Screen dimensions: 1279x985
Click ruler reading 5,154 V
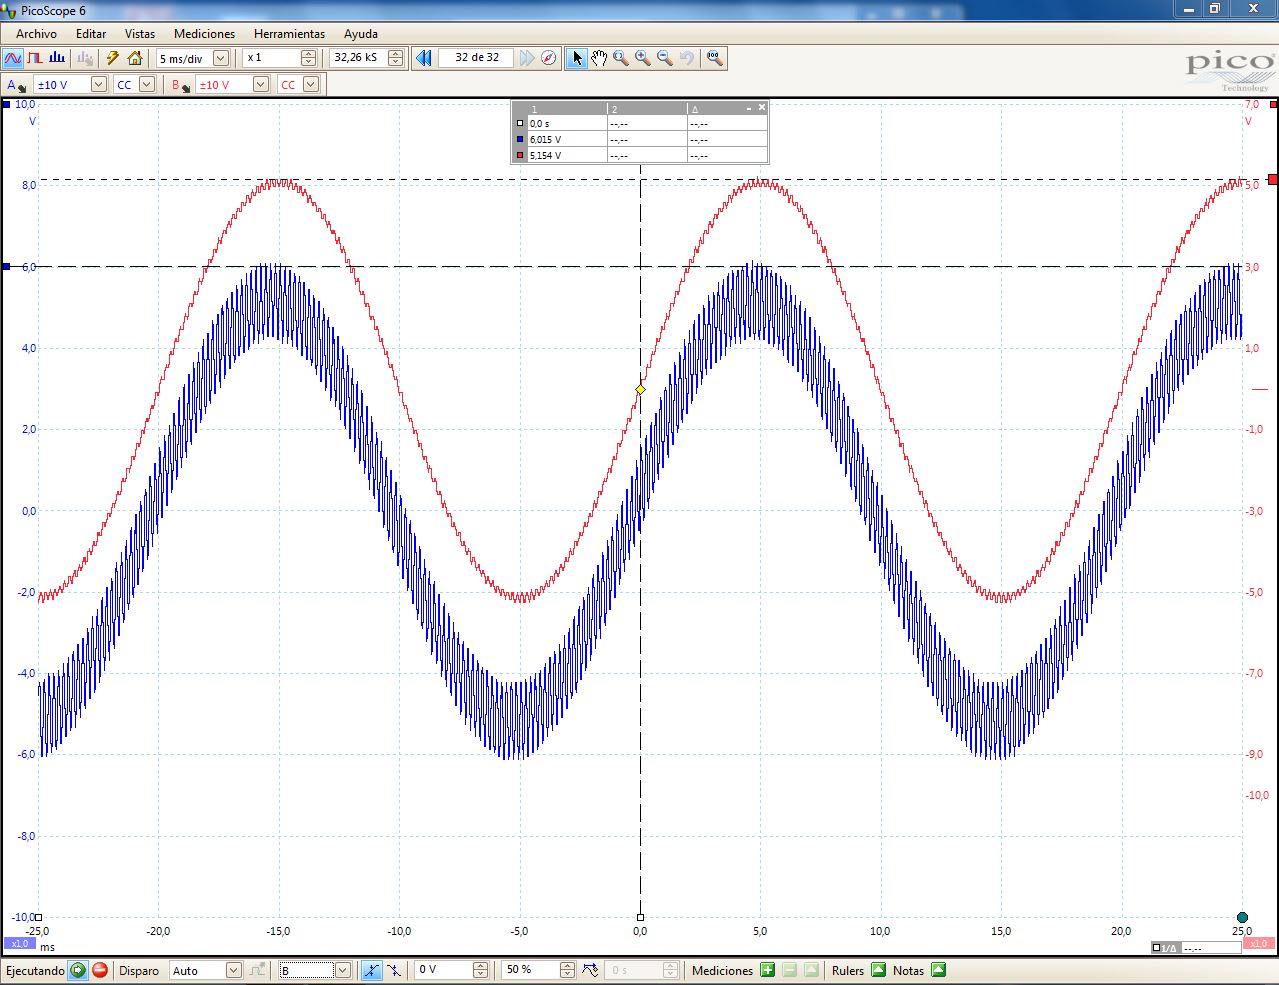(x=545, y=156)
